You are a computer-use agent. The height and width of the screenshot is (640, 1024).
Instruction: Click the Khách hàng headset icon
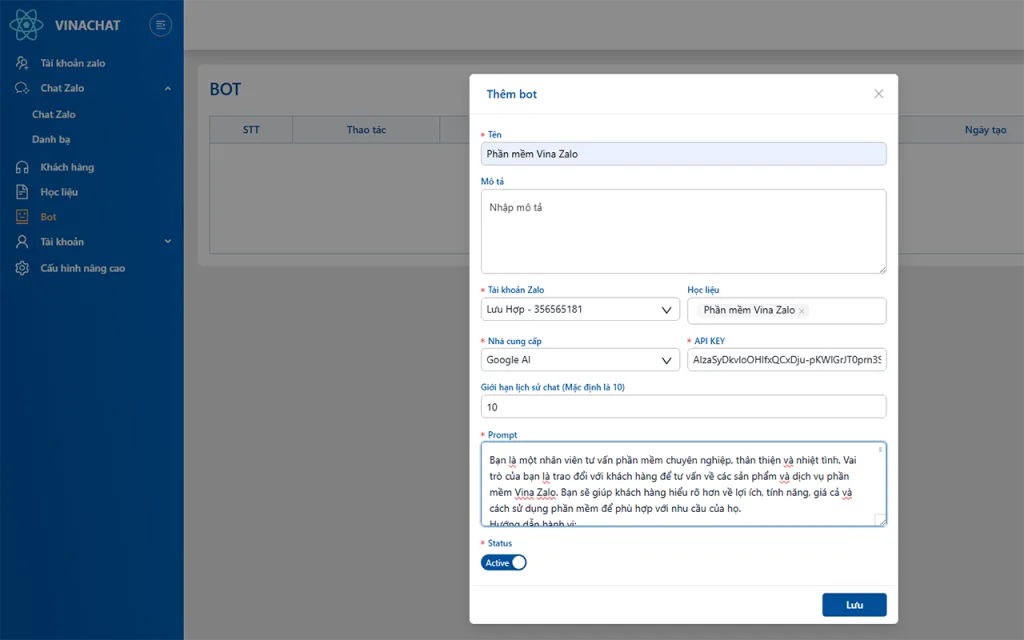21,167
